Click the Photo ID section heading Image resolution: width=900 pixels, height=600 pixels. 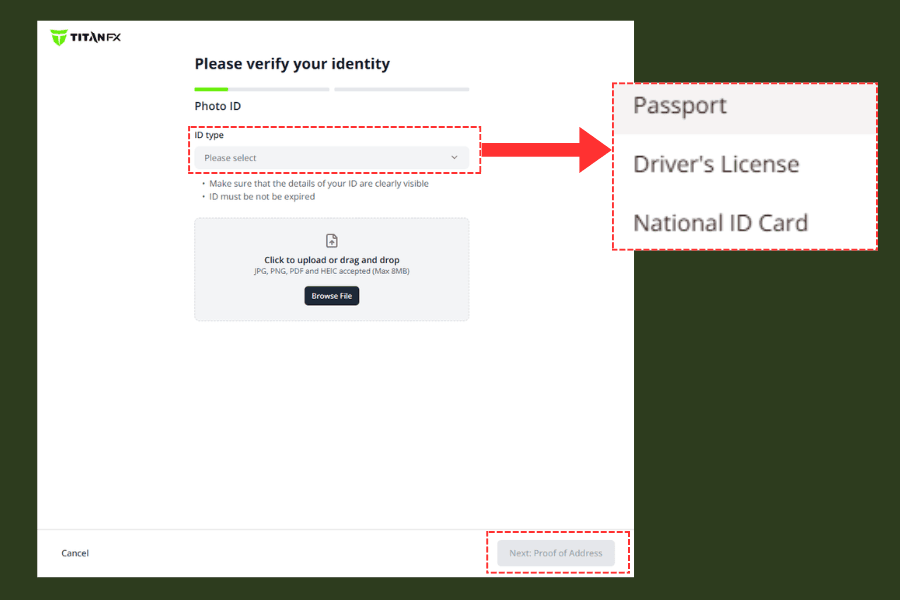coord(217,106)
